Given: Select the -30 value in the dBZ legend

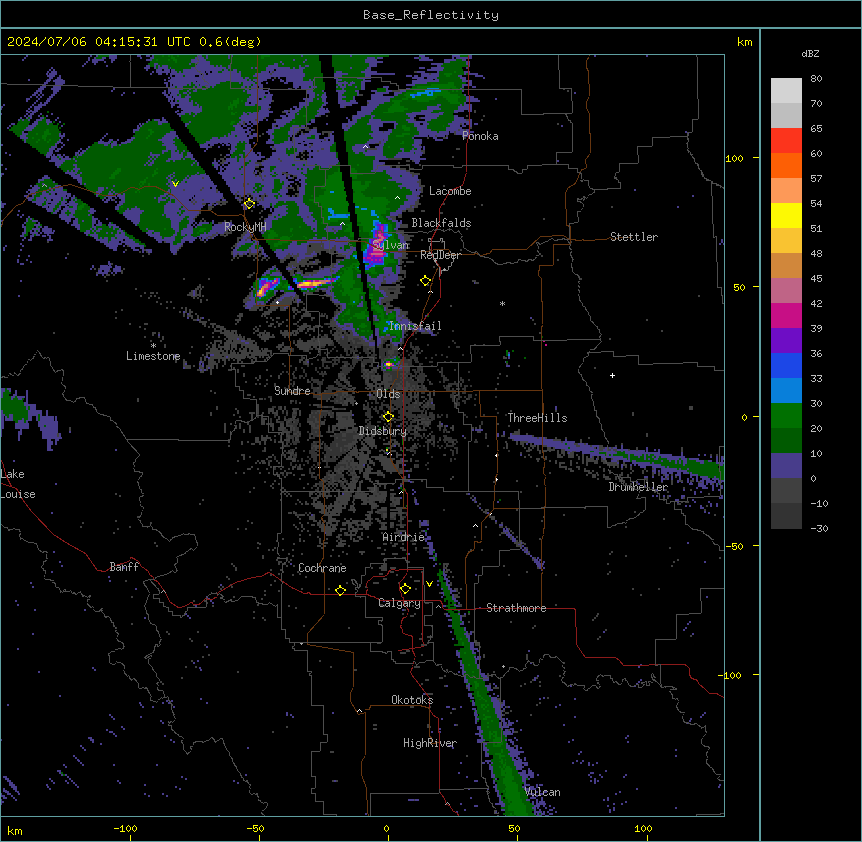Looking at the screenshot, I should coord(819,528).
